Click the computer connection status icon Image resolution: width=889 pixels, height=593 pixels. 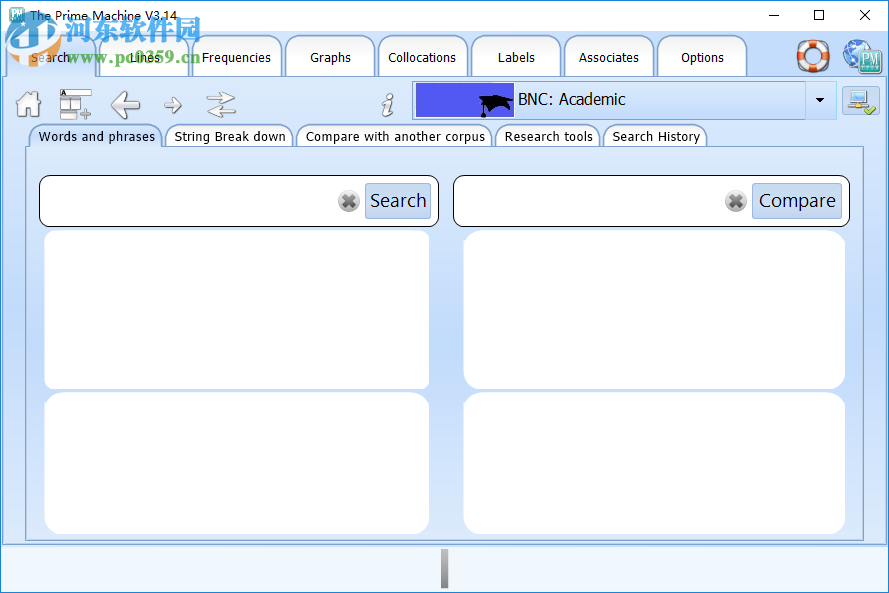tap(861, 101)
